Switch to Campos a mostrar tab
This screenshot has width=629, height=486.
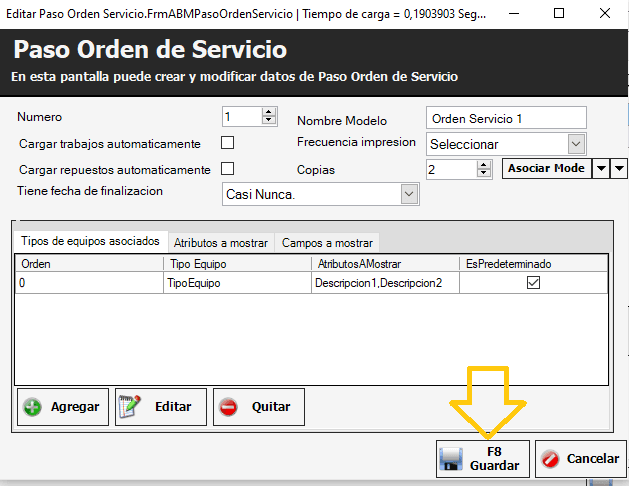point(327,242)
